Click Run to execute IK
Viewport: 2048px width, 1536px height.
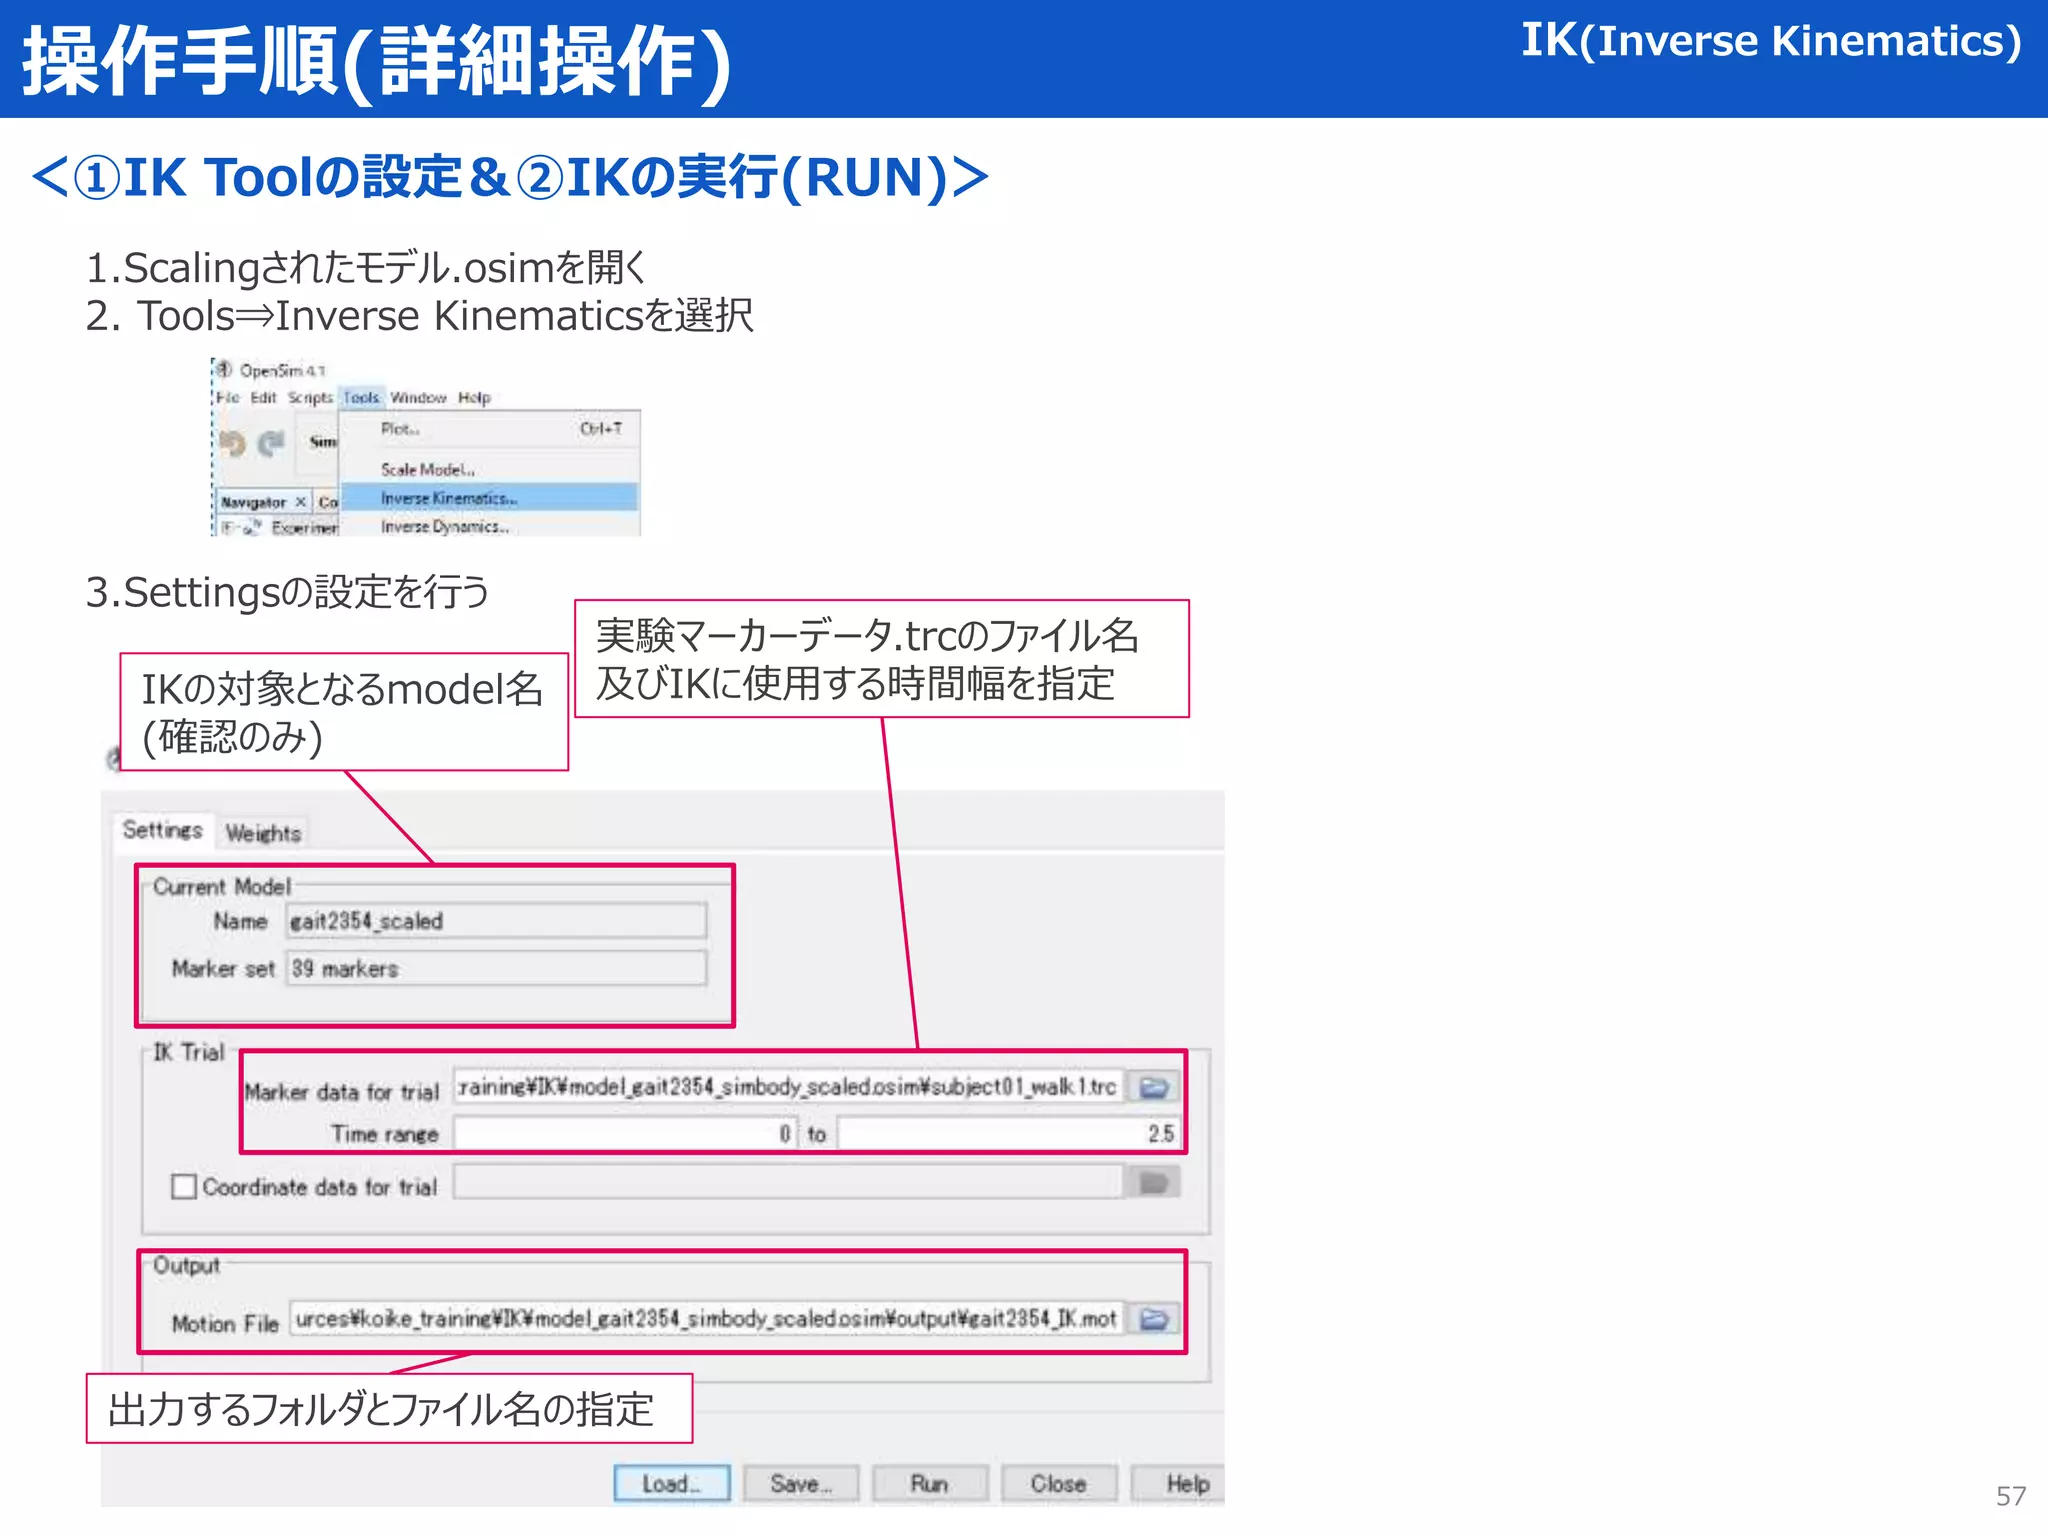click(930, 1484)
